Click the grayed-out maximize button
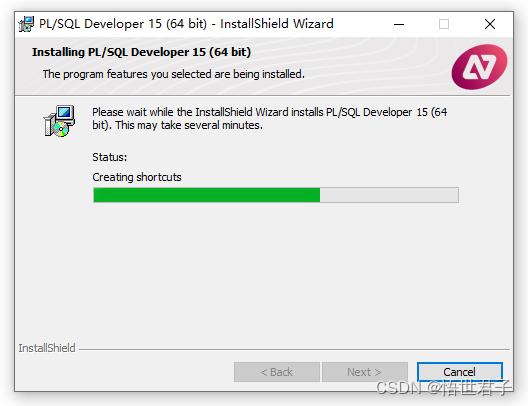 point(444,24)
